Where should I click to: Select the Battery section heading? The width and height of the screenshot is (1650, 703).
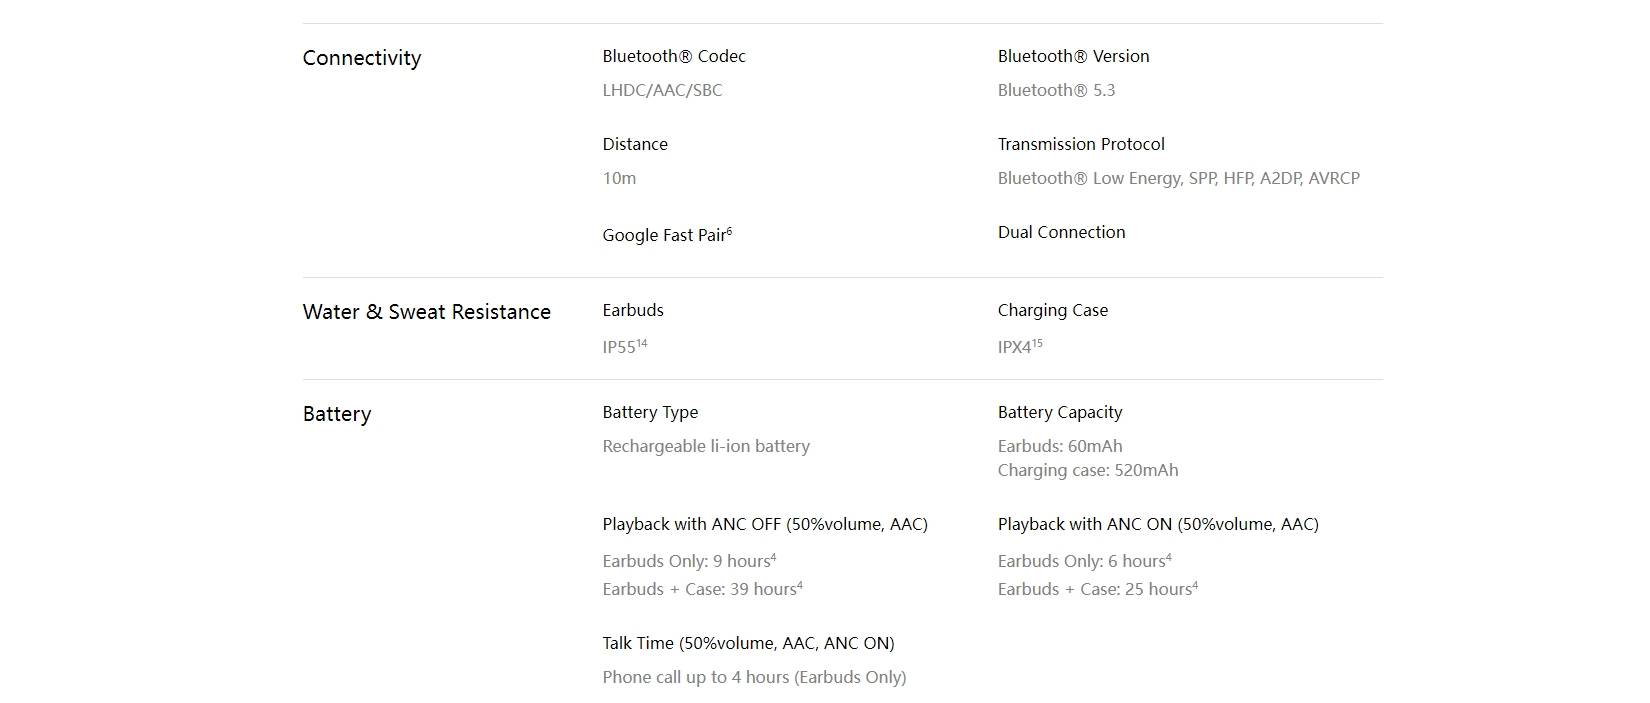pyautogui.click(x=337, y=414)
